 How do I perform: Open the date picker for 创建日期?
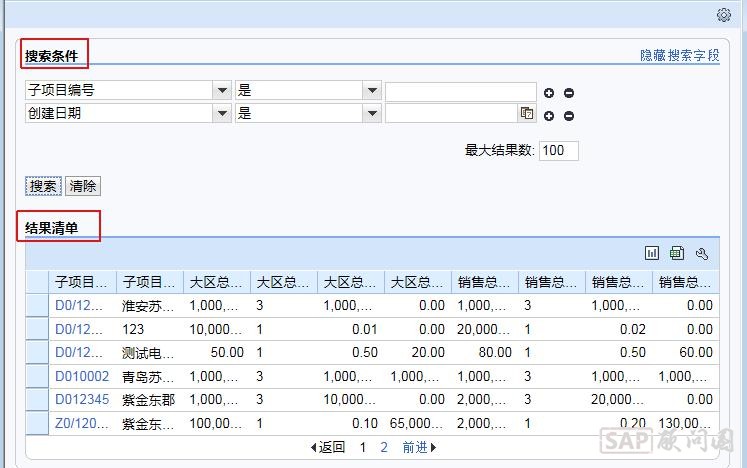(x=527, y=114)
